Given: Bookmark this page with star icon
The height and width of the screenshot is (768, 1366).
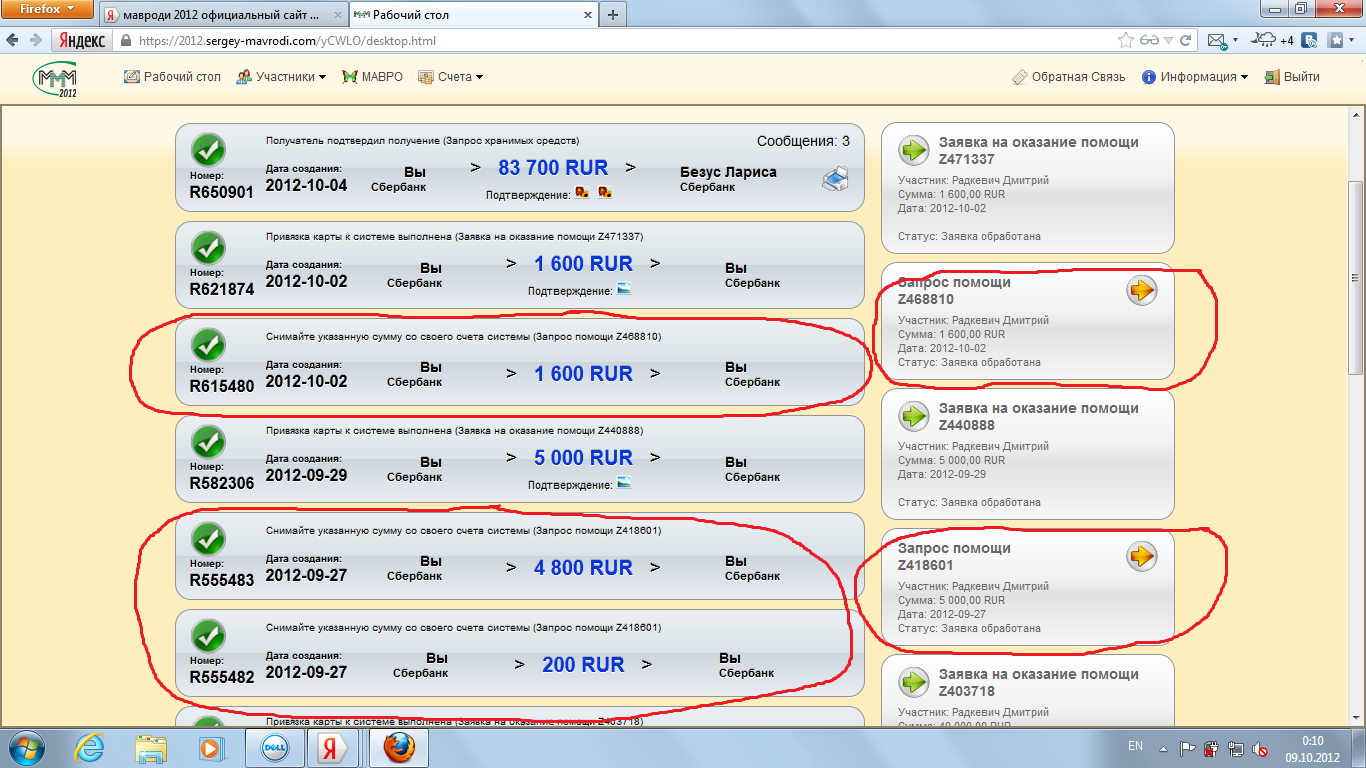Looking at the screenshot, I should pyautogui.click(x=1126, y=41).
